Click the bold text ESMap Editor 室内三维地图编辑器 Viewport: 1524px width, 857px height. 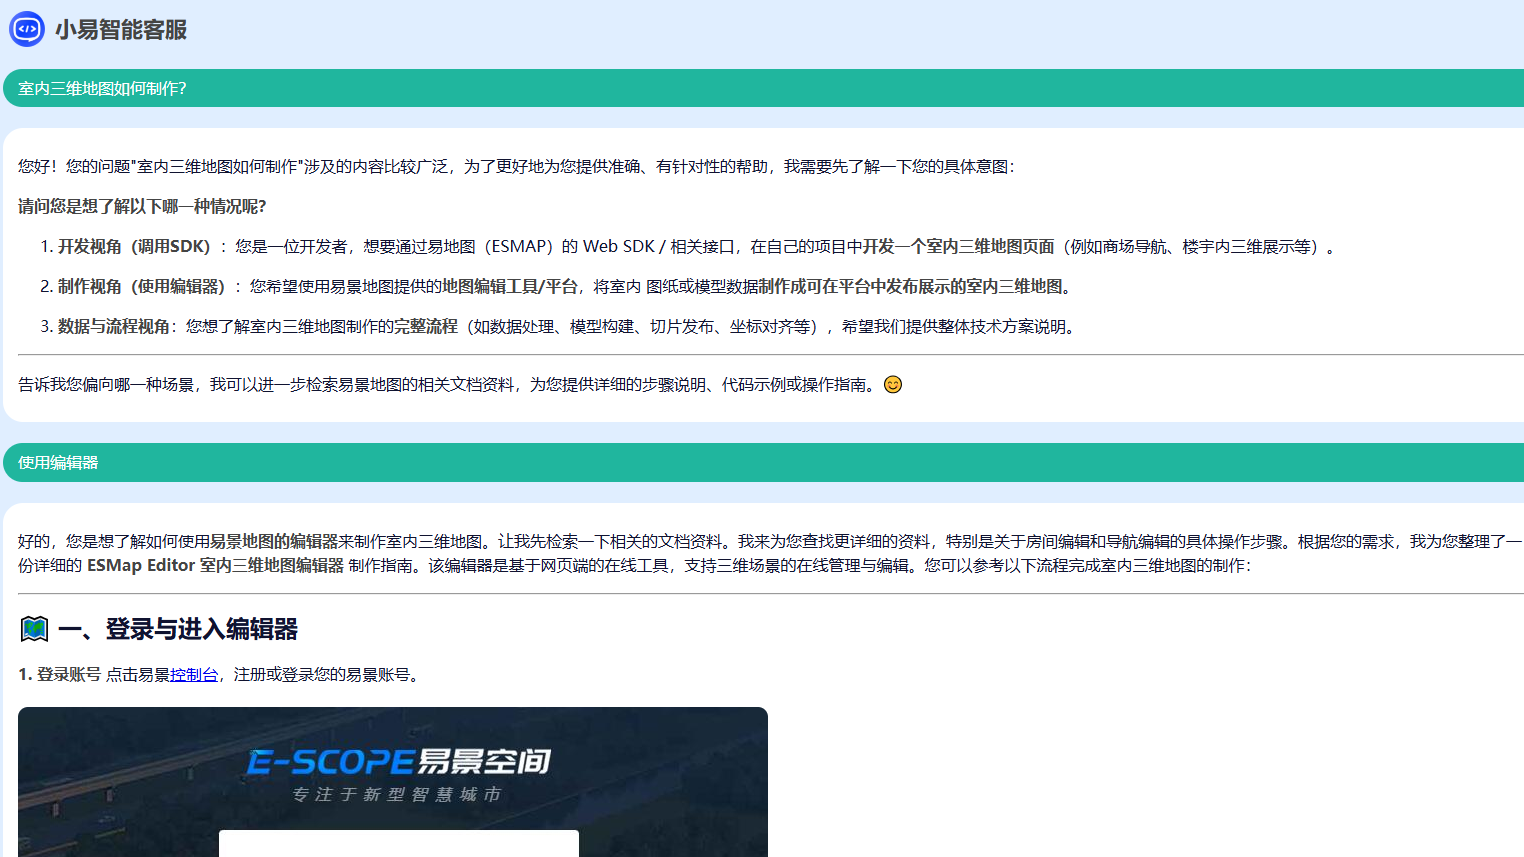point(216,566)
